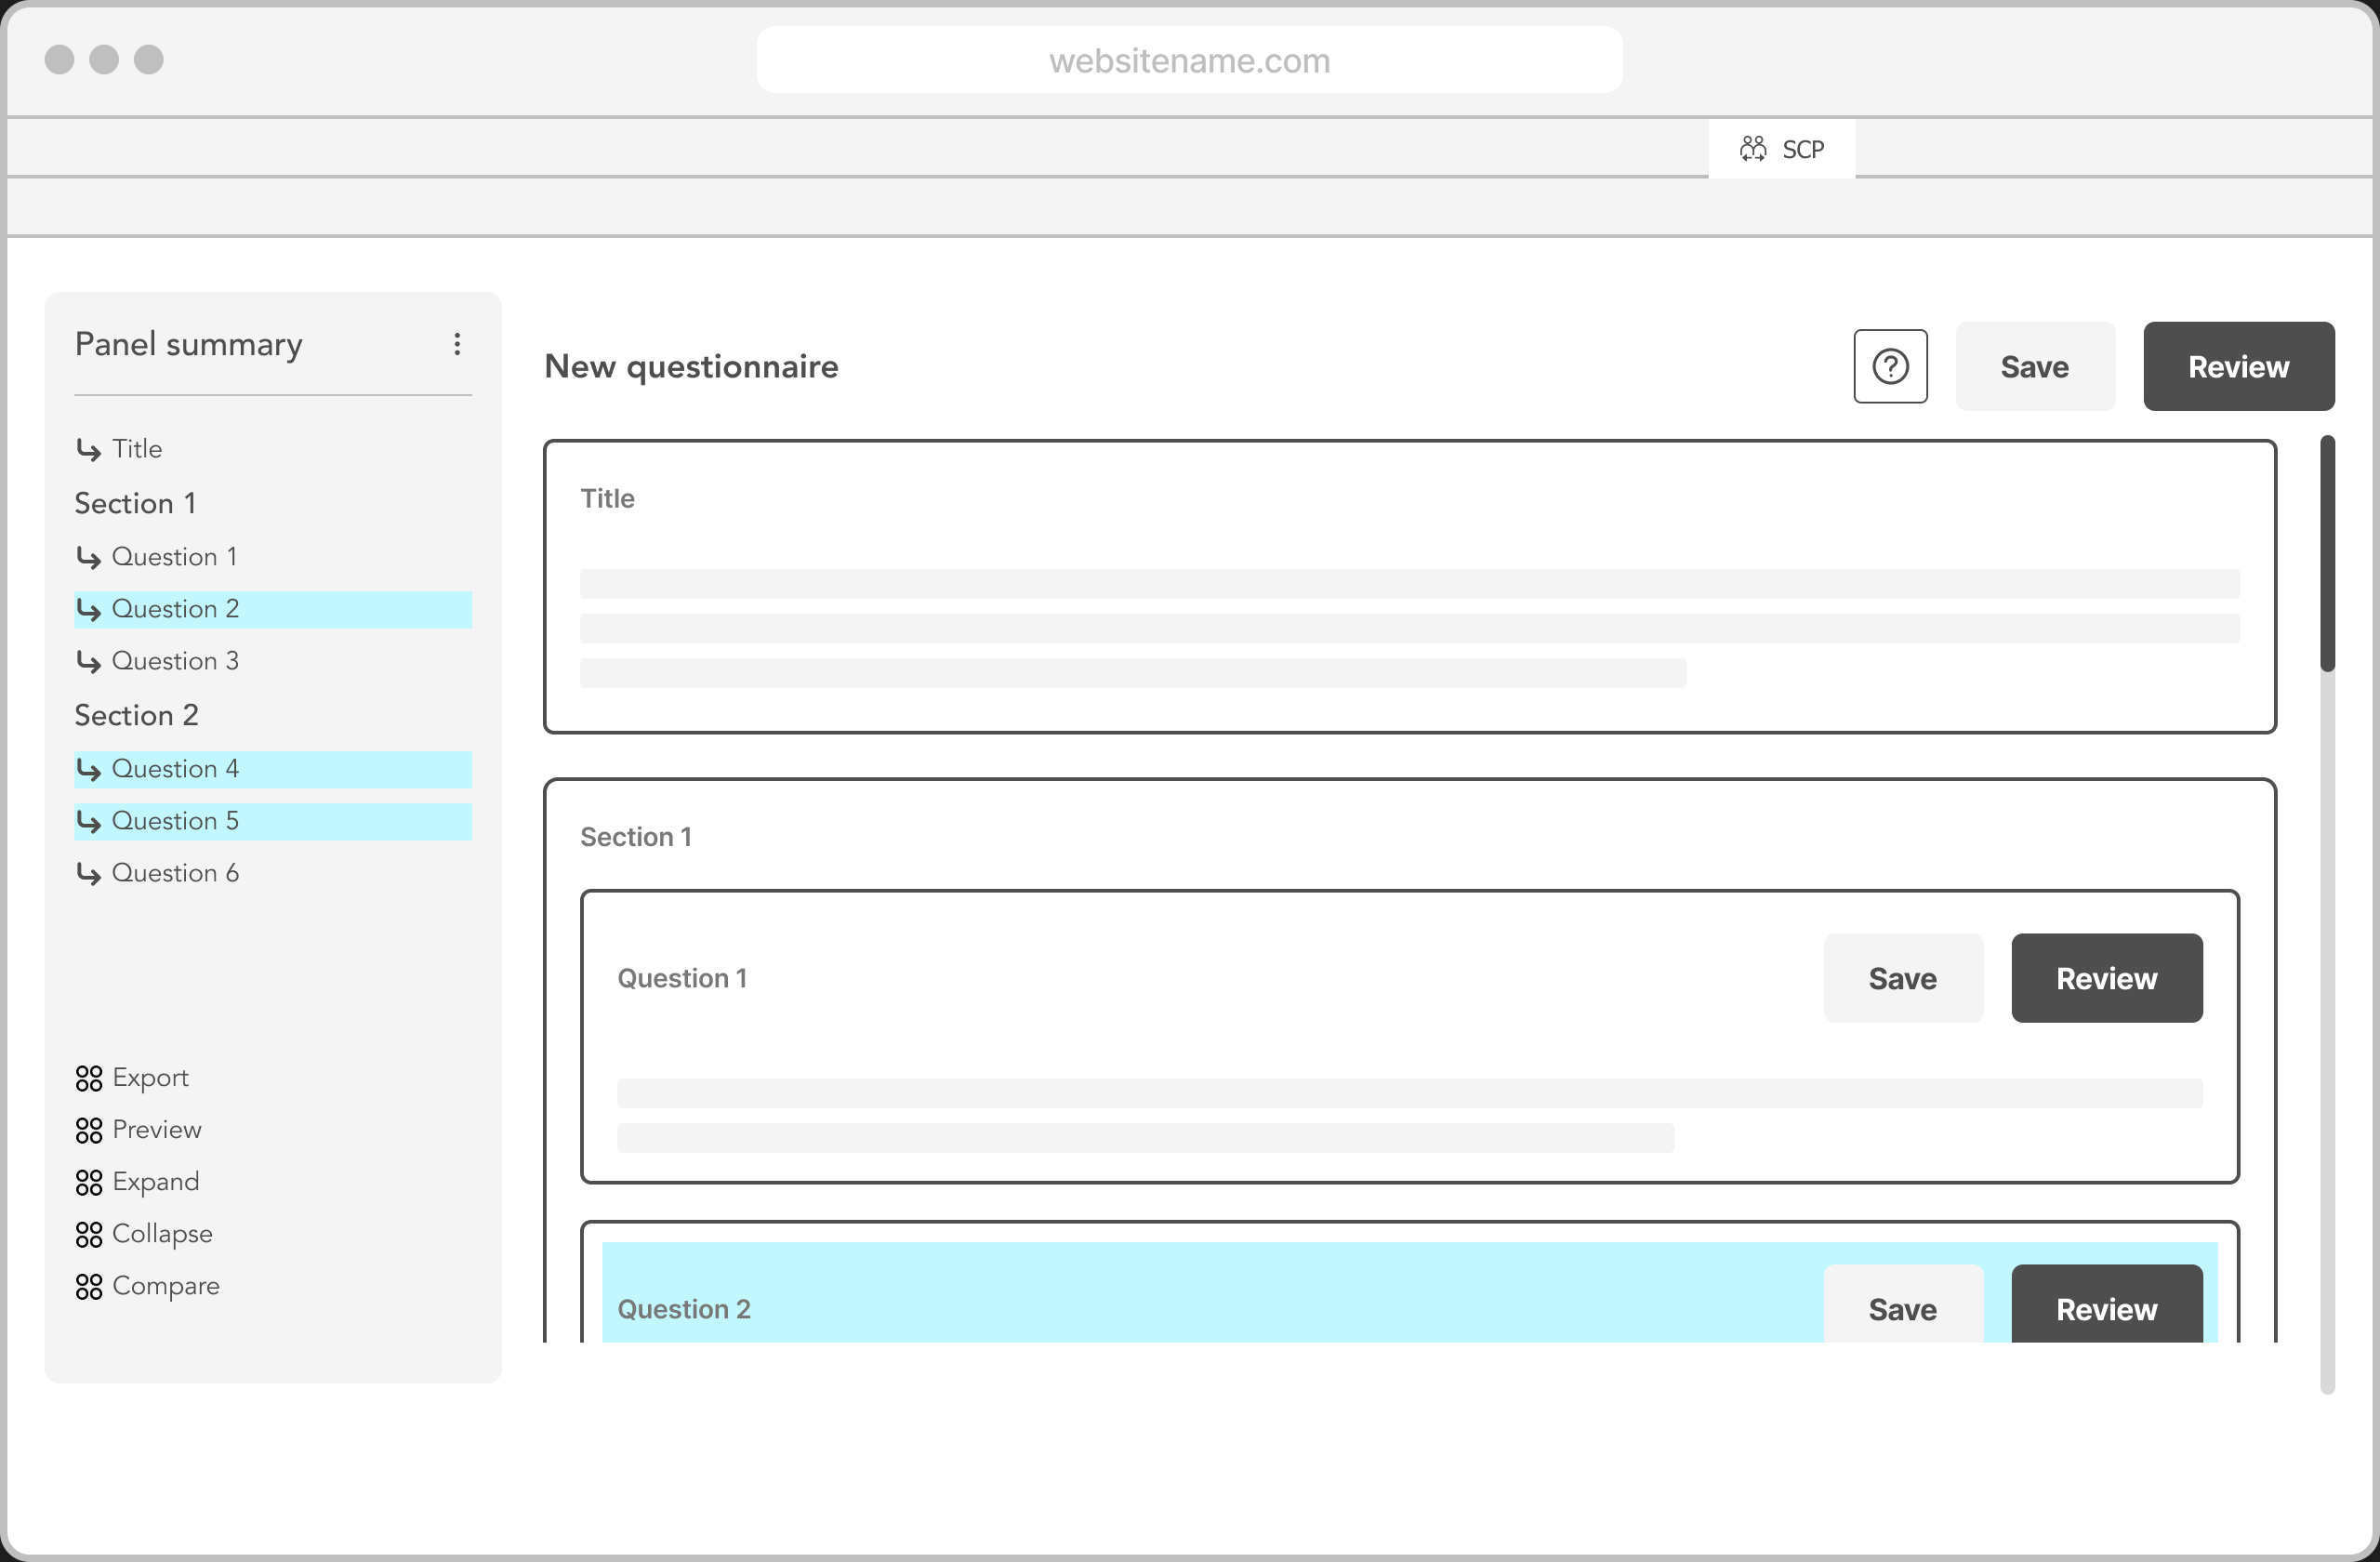Viewport: 2380px width, 1562px height.
Task: Save Question 1
Action: (1902, 978)
